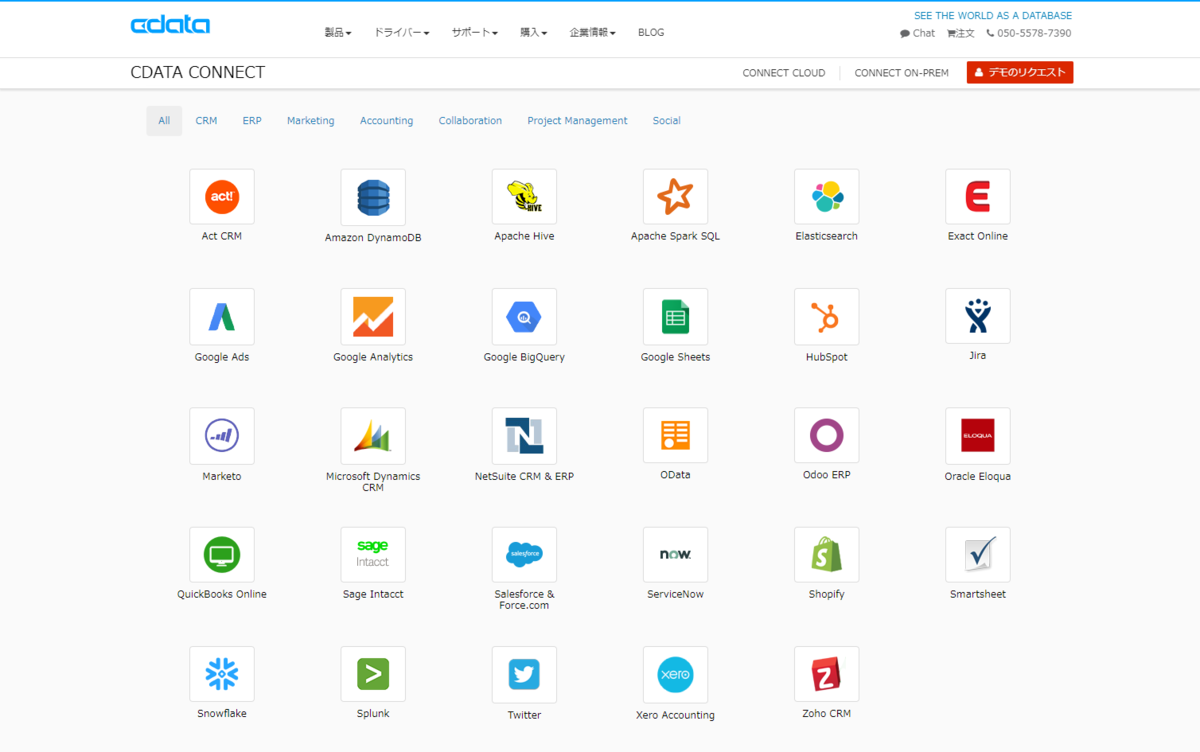Select the Smartsheet checkmark icon
The width and height of the screenshot is (1200, 752).
pos(977,555)
